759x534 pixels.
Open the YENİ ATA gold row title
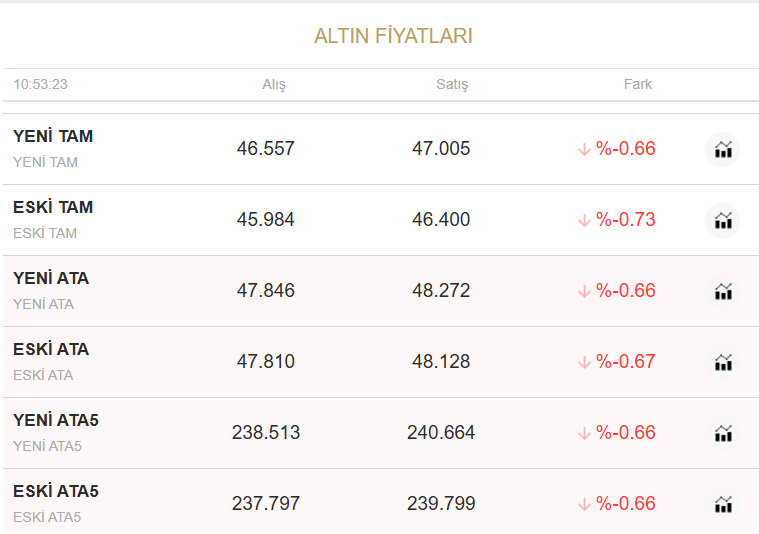coord(51,278)
